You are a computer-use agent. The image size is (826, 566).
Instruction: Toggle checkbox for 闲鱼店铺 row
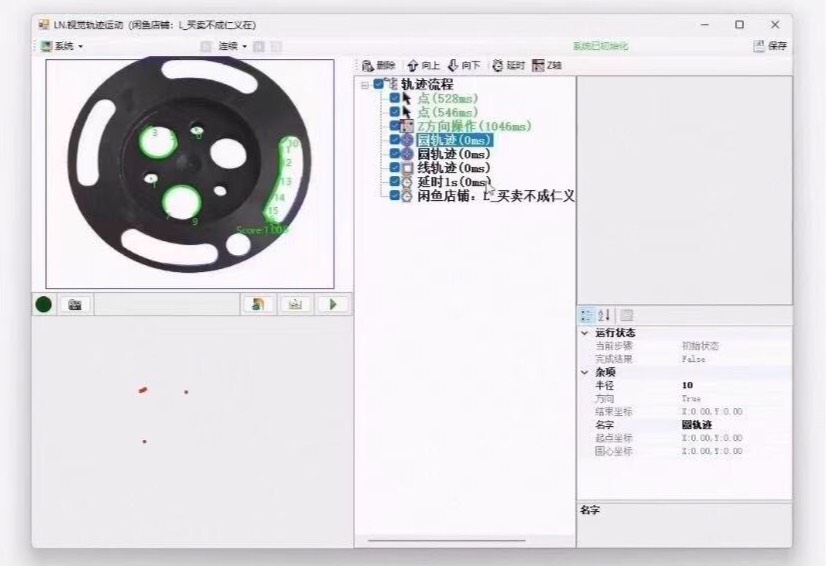[395, 196]
